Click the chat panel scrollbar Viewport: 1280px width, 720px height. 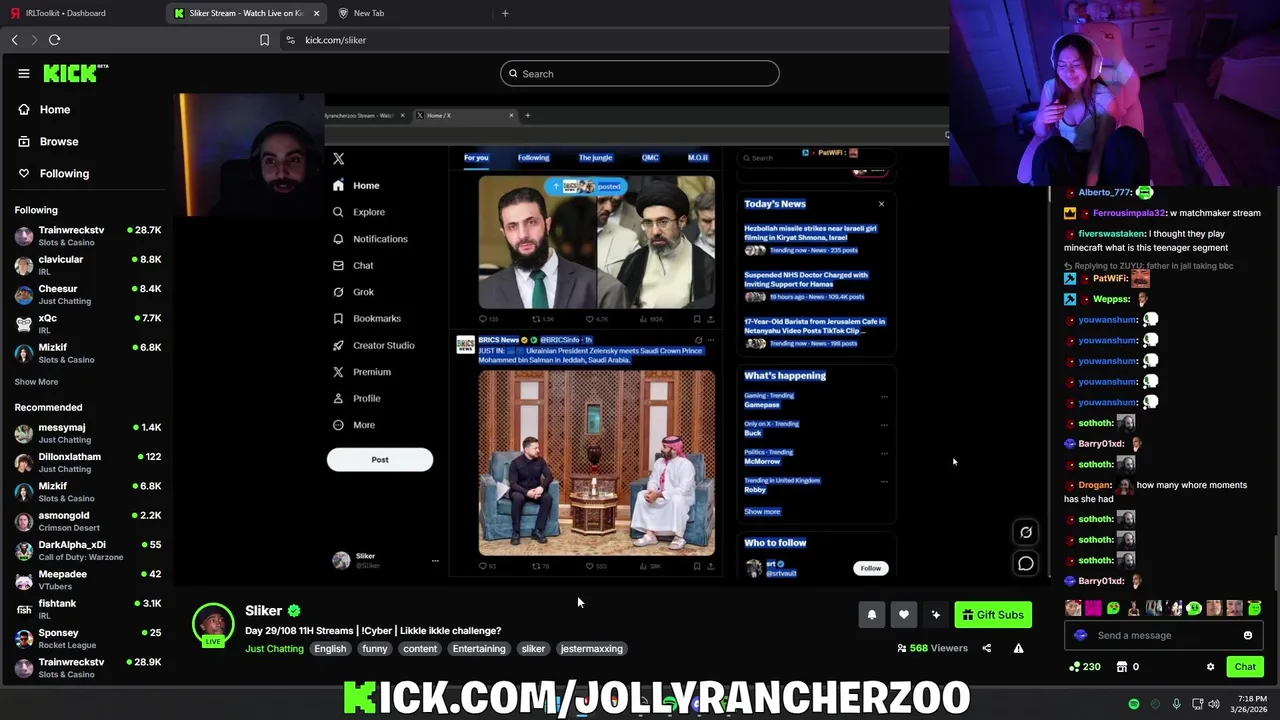point(1275,565)
